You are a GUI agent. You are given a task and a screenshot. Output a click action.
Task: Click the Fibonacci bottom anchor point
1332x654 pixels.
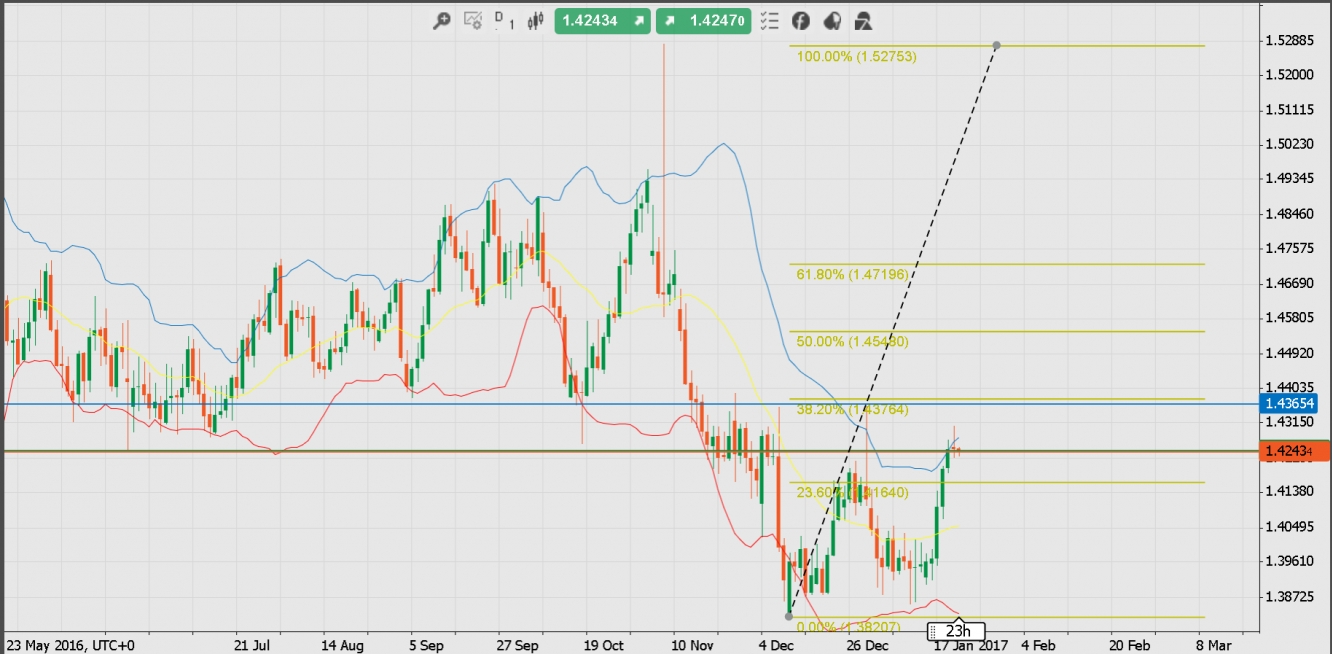789,616
